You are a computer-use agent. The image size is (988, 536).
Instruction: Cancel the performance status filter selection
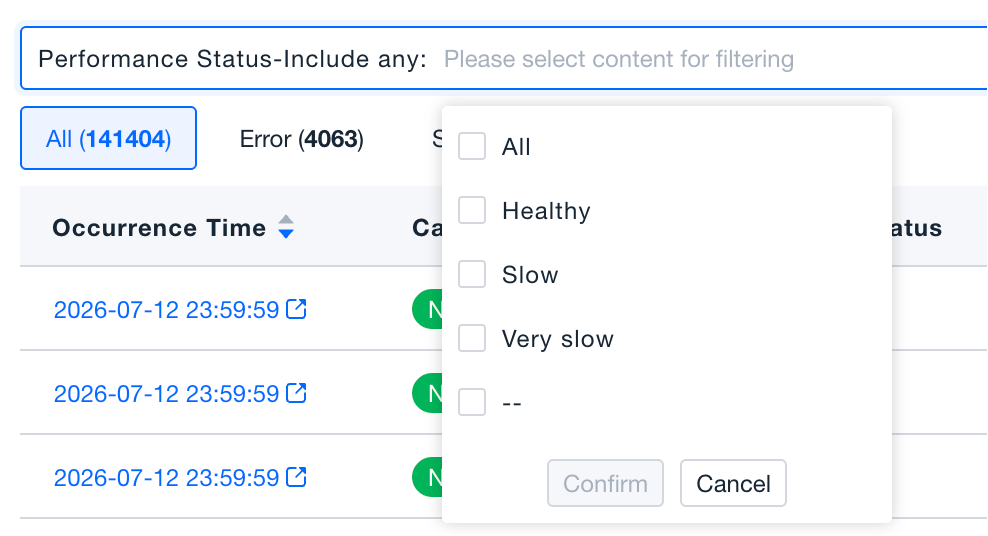click(733, 483)
